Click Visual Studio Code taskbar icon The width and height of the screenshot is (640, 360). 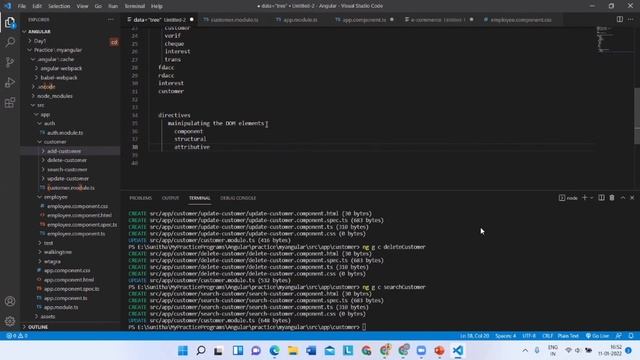[x=458, y=351]
